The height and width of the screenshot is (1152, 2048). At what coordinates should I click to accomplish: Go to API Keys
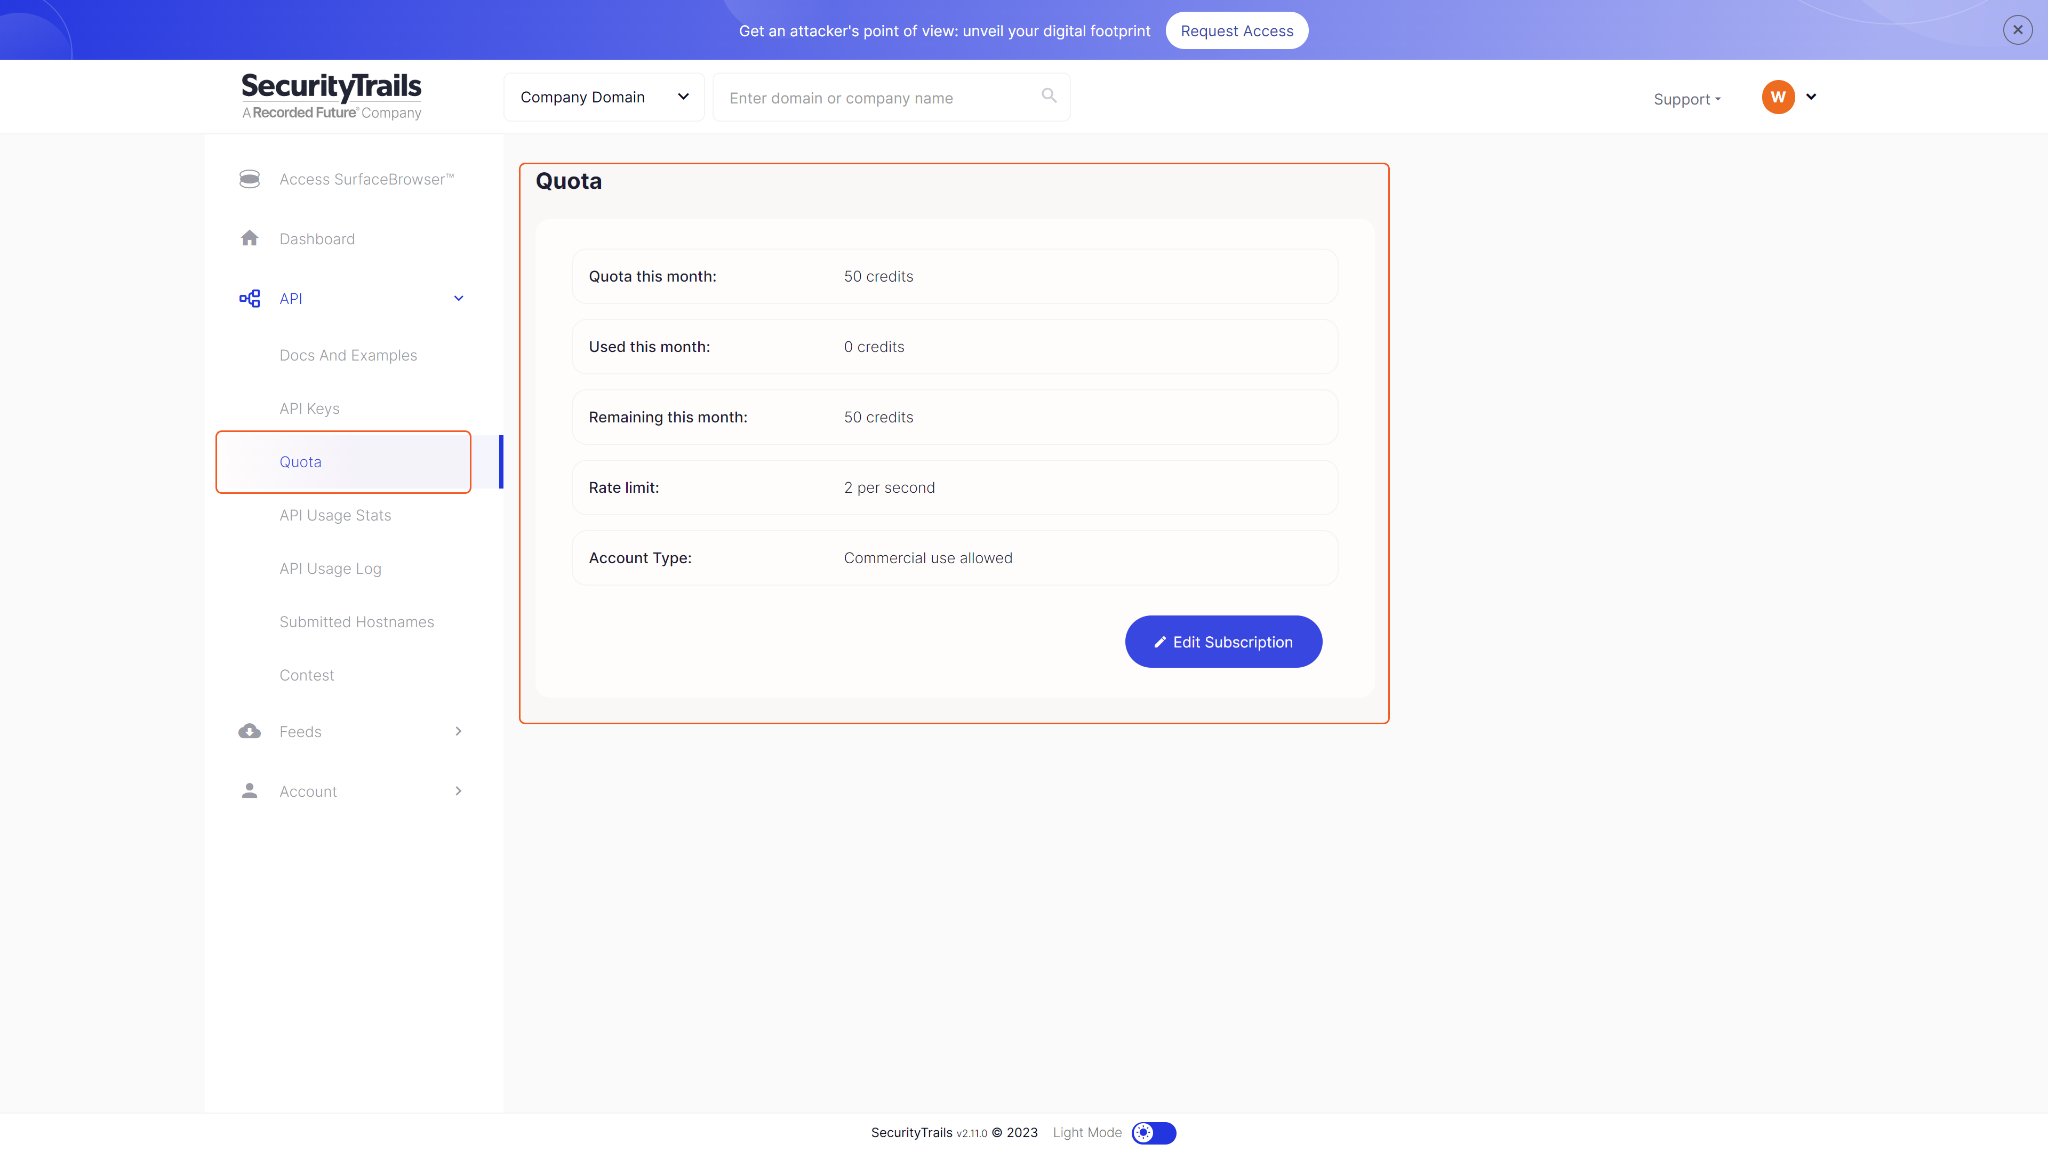pos(310,408)
